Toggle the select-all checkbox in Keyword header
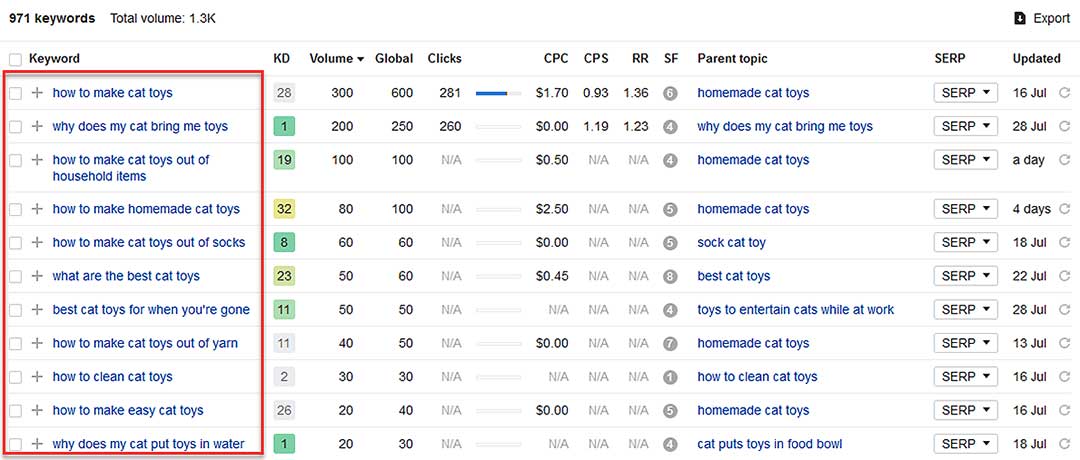Viewport: 1080px width, 460px height. point(15,59)
